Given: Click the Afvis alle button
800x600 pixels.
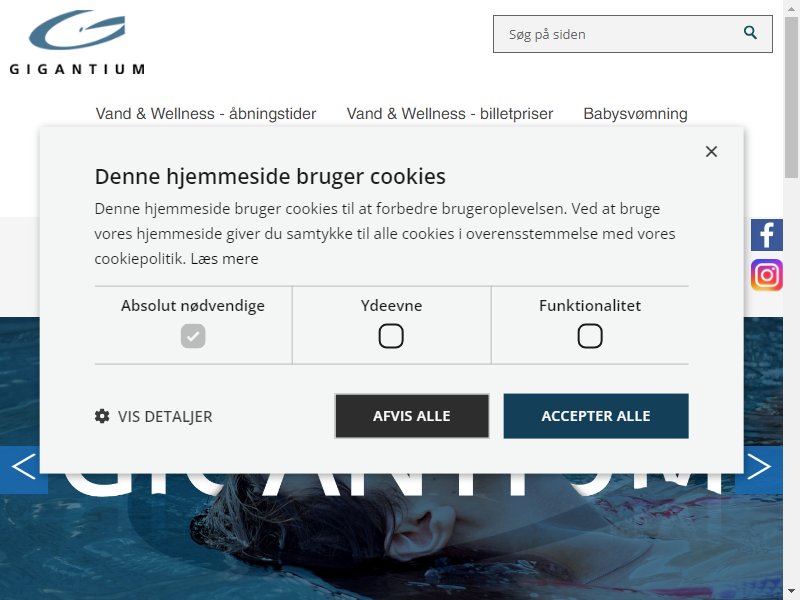Looking at the screenshot, I should point(412,416).
